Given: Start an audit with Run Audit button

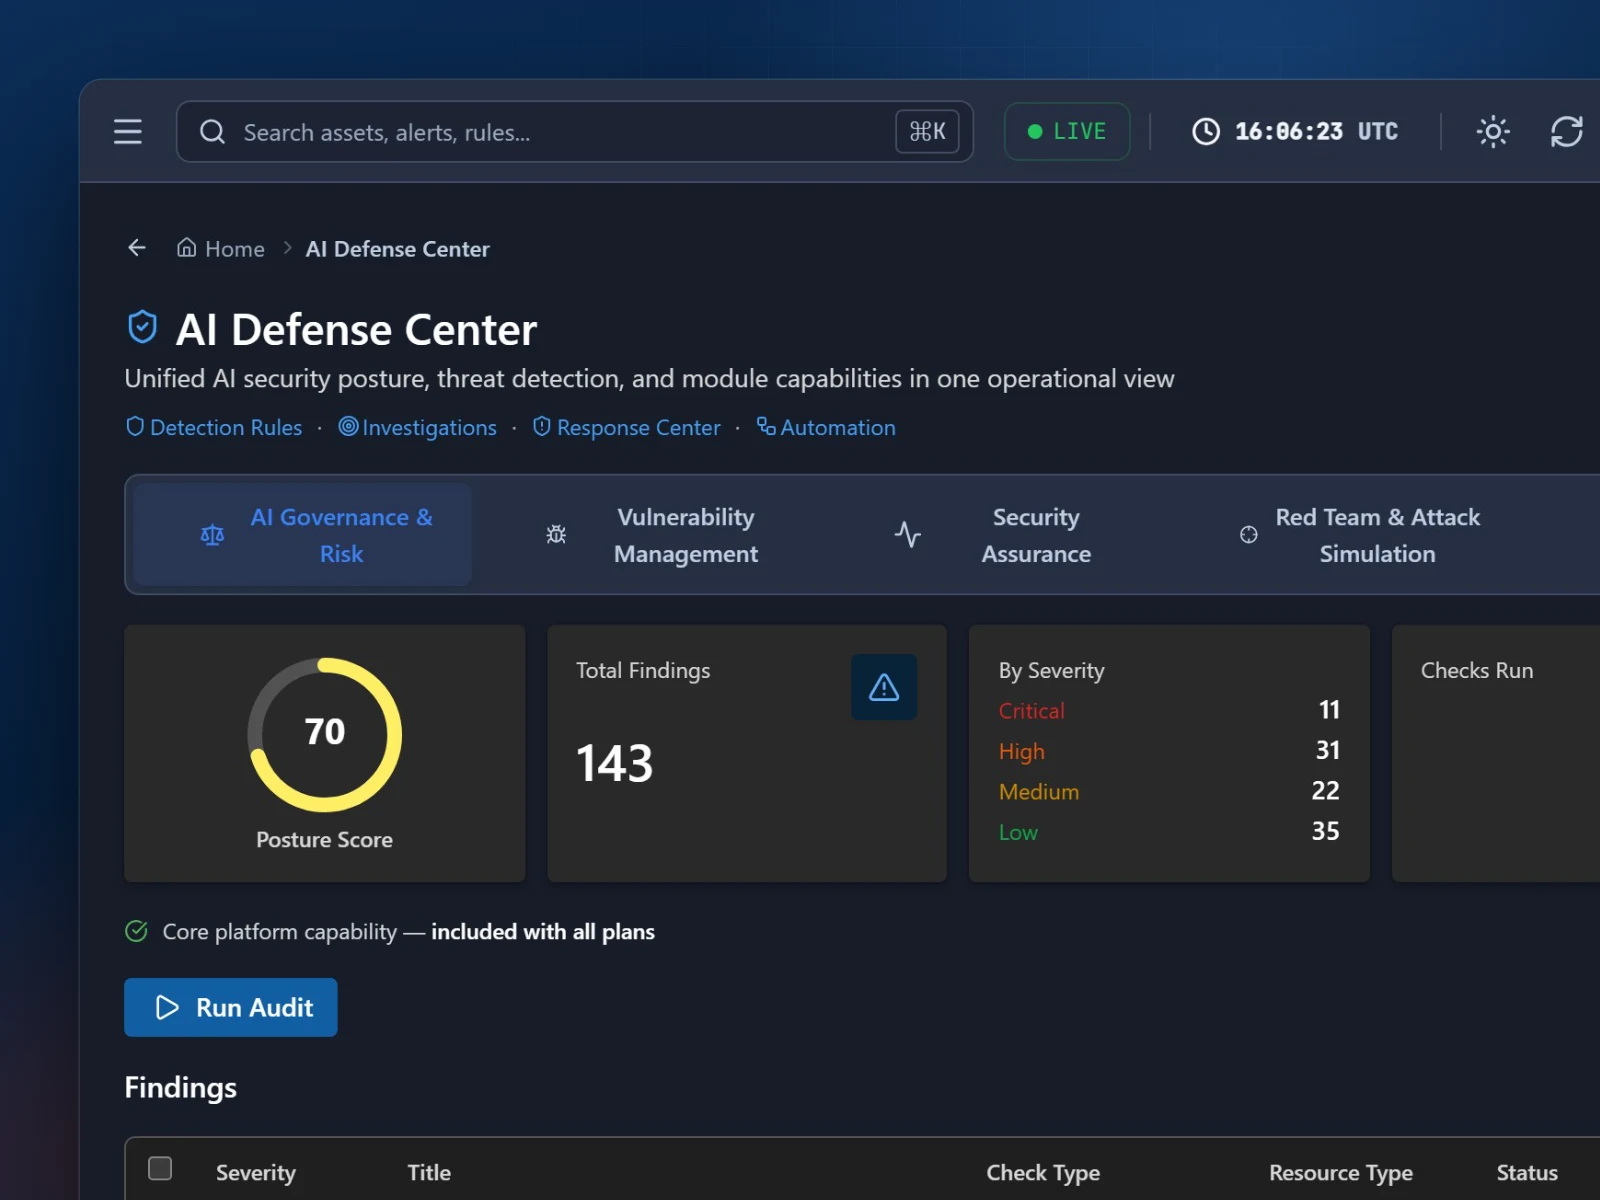Looking at the screenshot, I should coord(231,1007).
